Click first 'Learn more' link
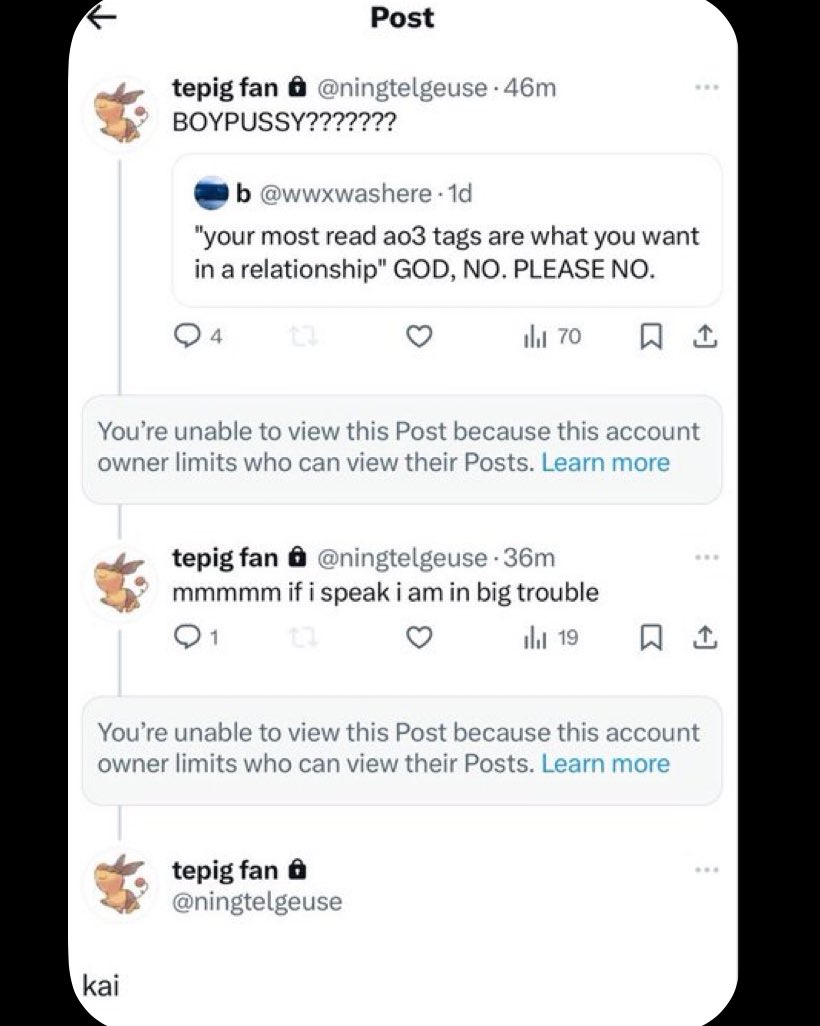This screenshot has width=820, height=1026. click(x=605, y=463)
